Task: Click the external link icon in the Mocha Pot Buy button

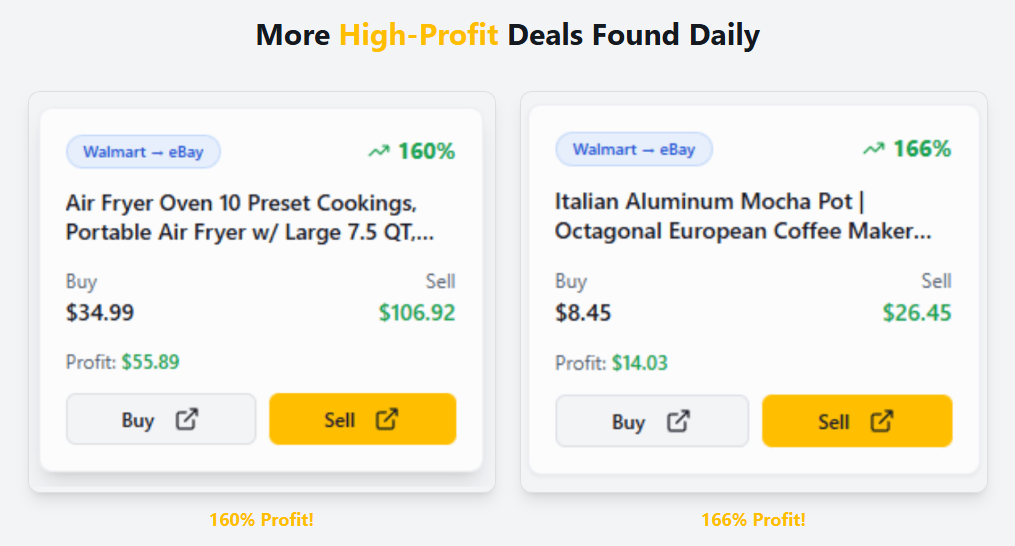Action: click(679, 421)
